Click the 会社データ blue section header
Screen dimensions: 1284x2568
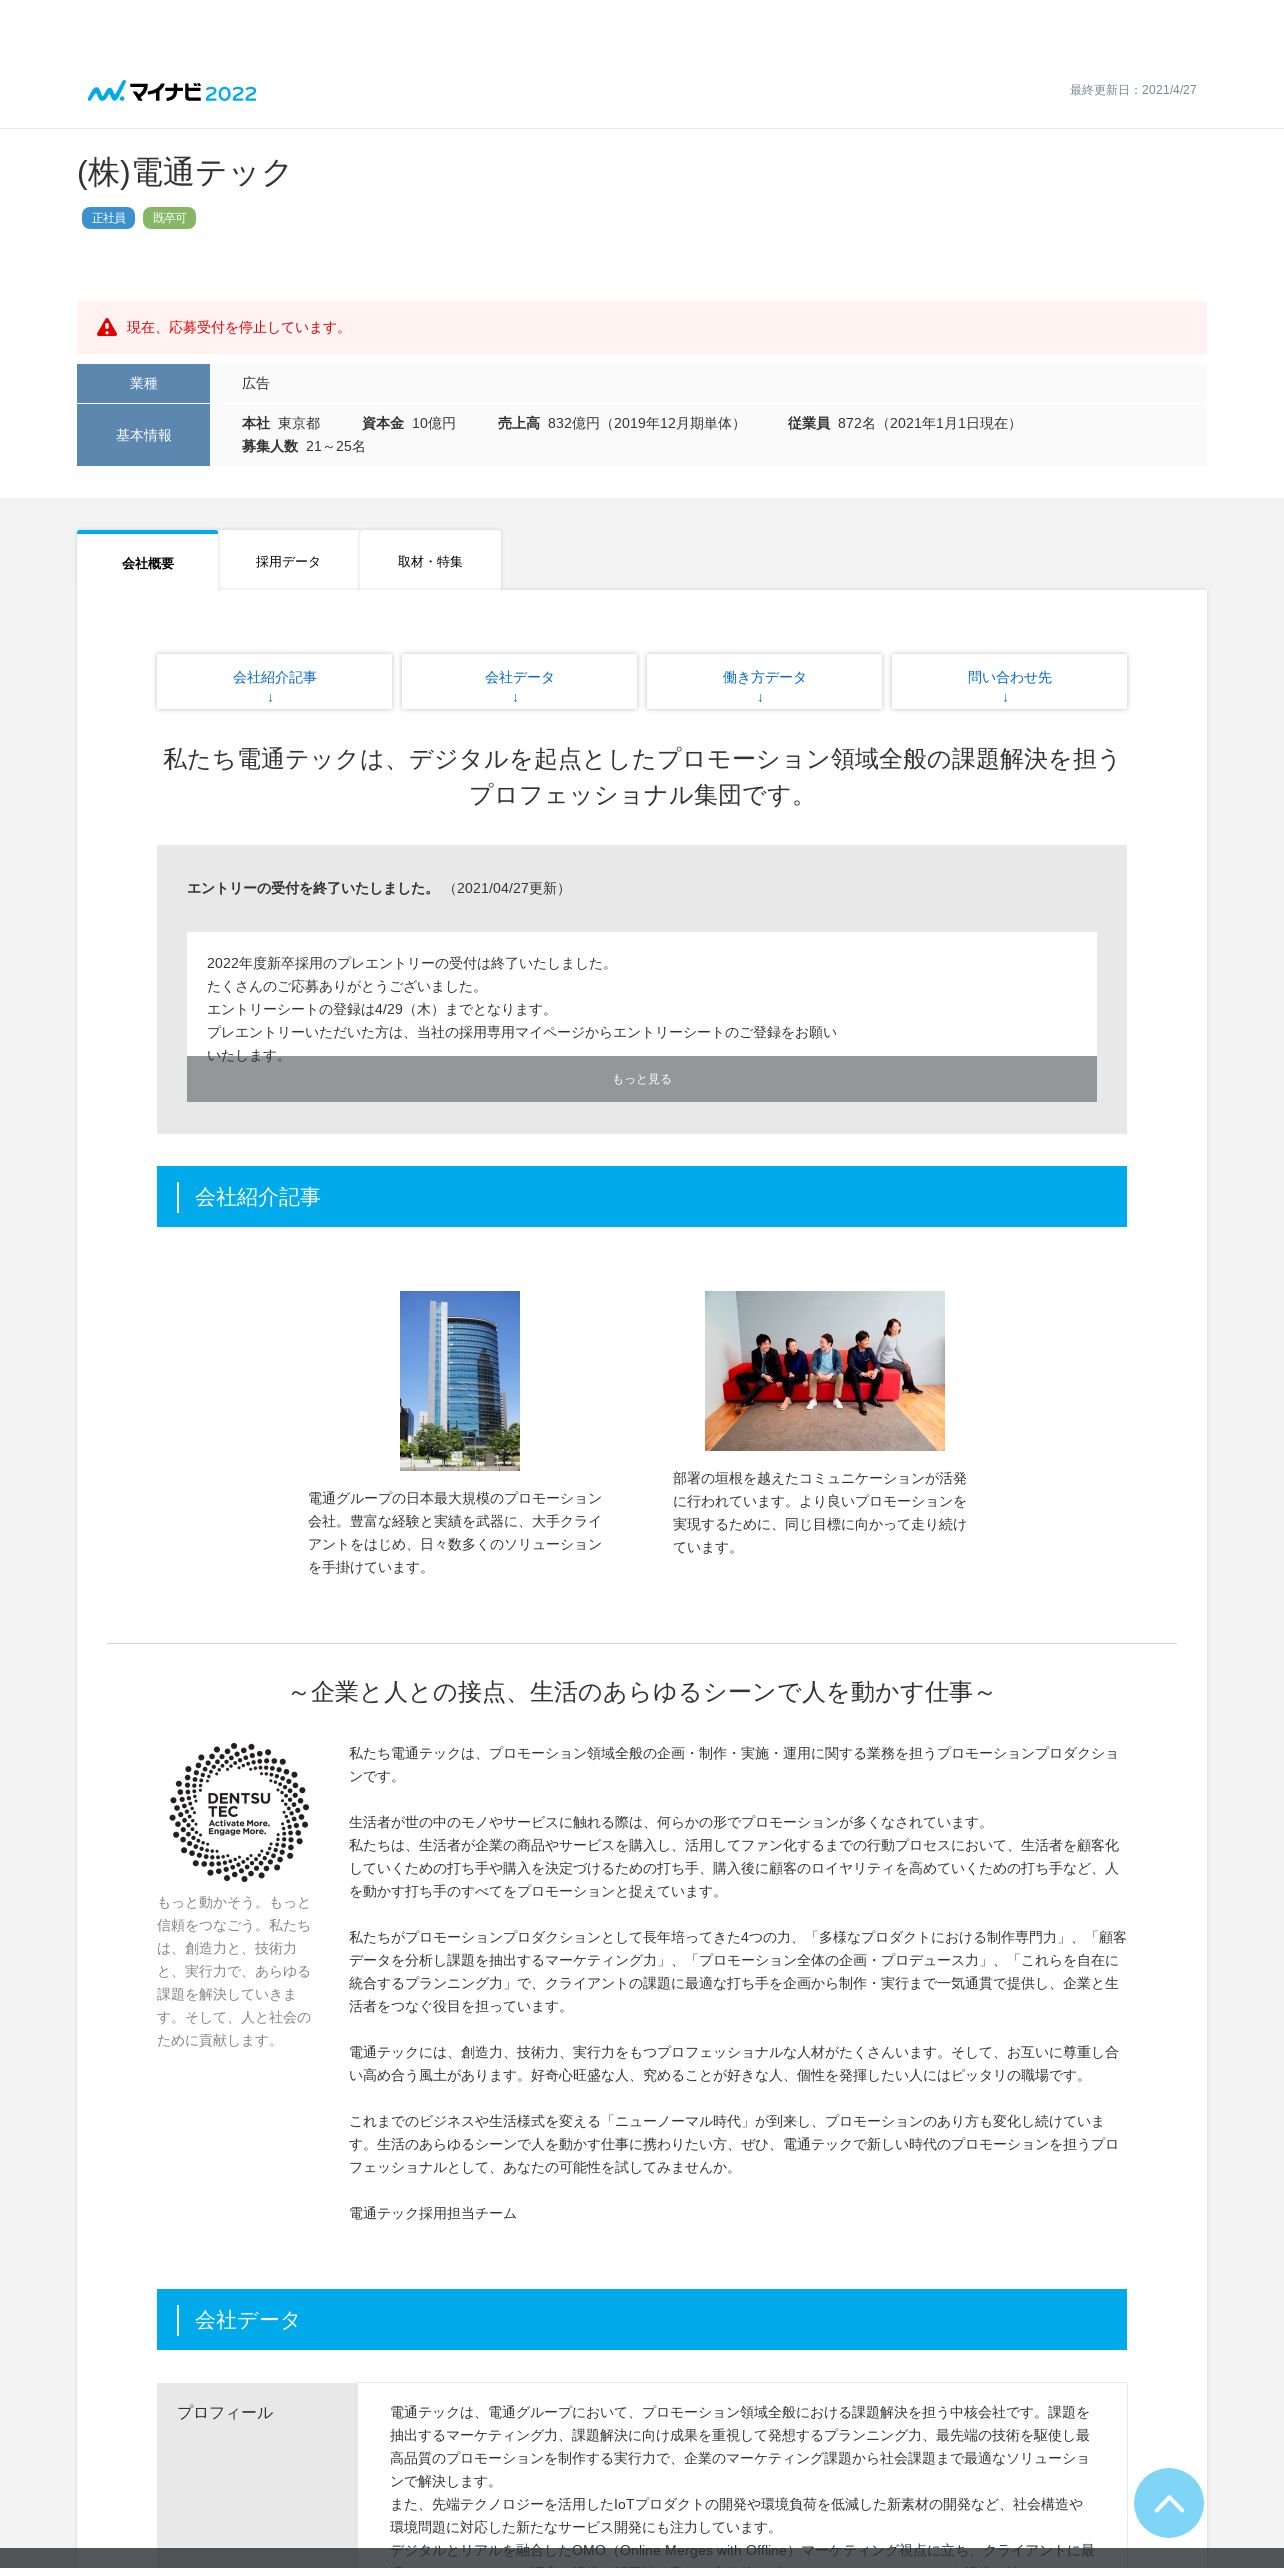coord(642,2319)
